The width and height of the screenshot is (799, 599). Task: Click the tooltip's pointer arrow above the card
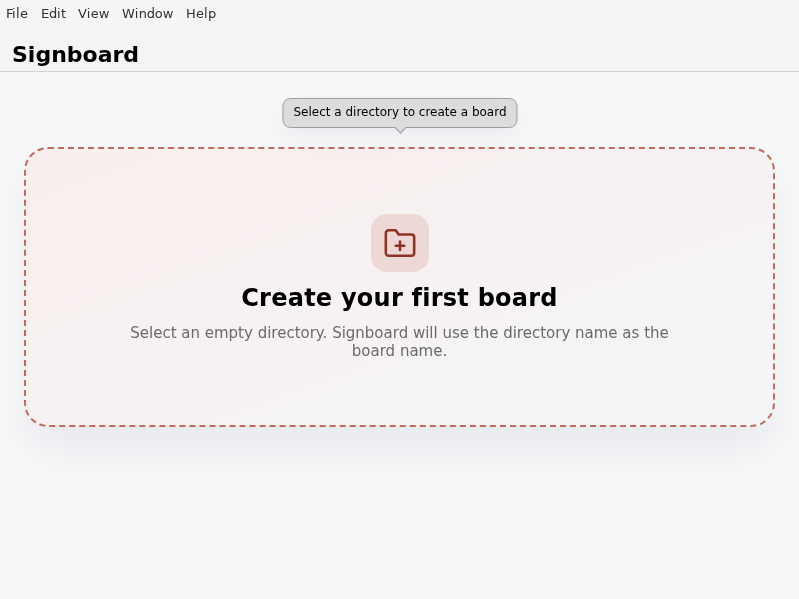(401, 130)
